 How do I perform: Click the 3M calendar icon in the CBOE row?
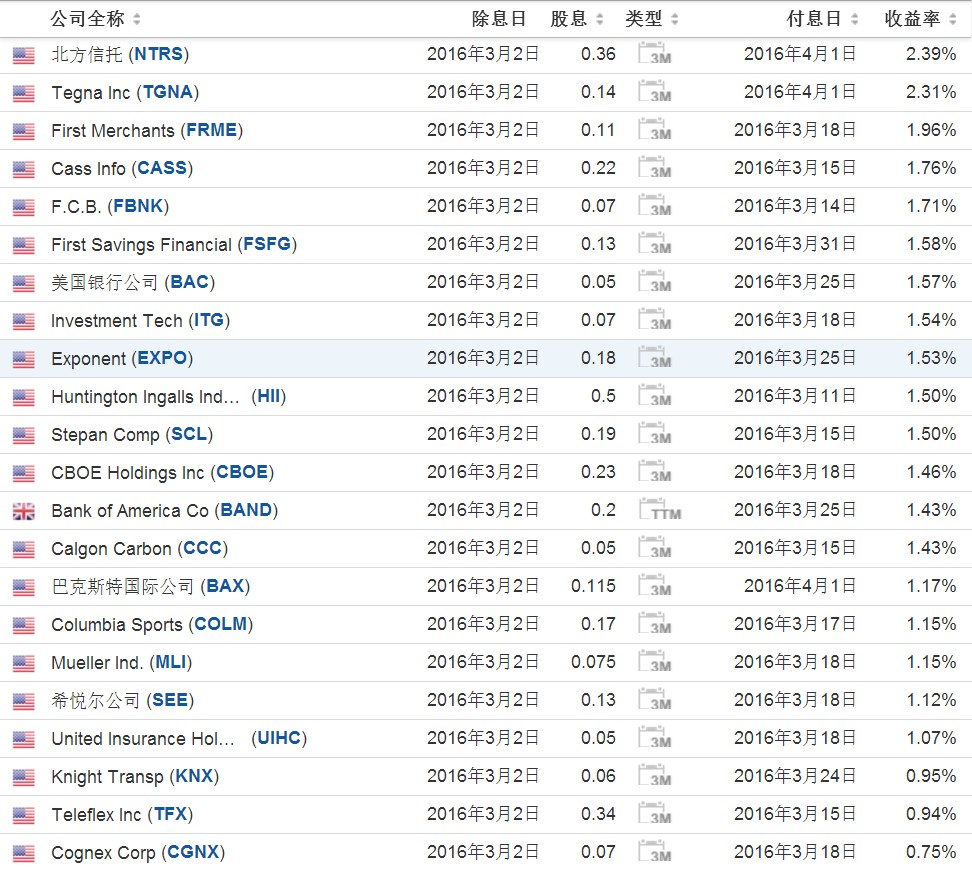(654, 473)
